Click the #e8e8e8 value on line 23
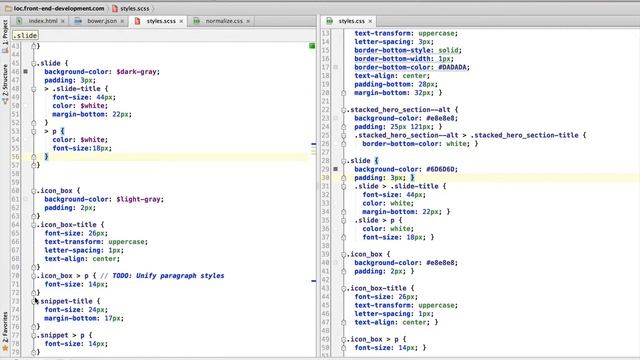This screenshot has width=640, height=360. point(441,118)
